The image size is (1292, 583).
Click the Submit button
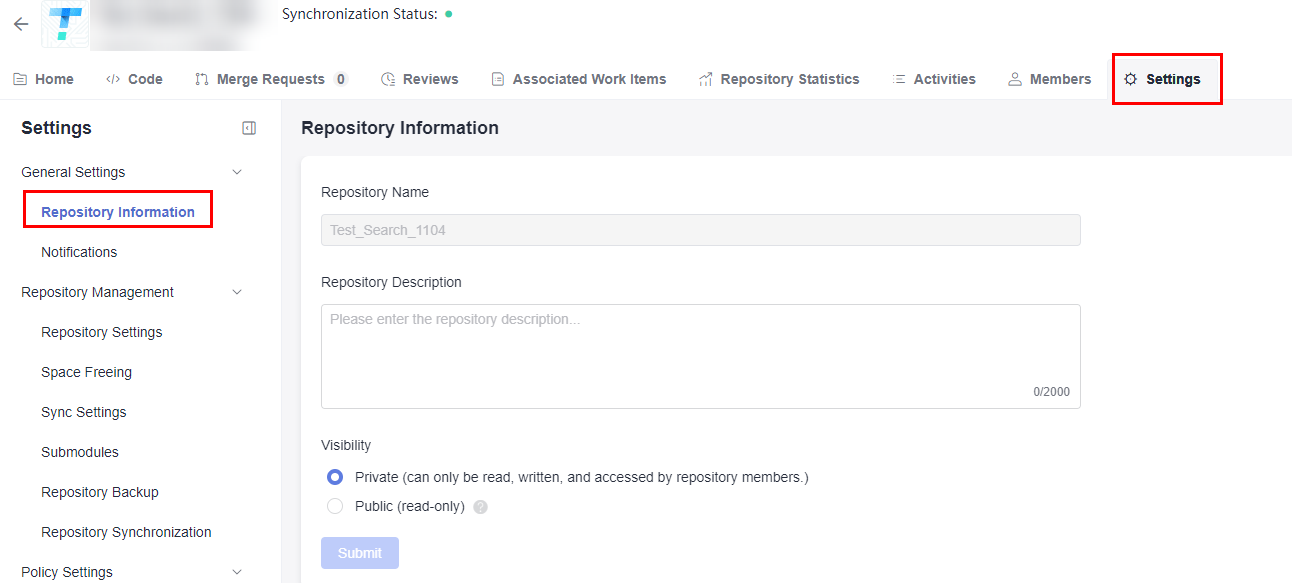tap(360, 553)
